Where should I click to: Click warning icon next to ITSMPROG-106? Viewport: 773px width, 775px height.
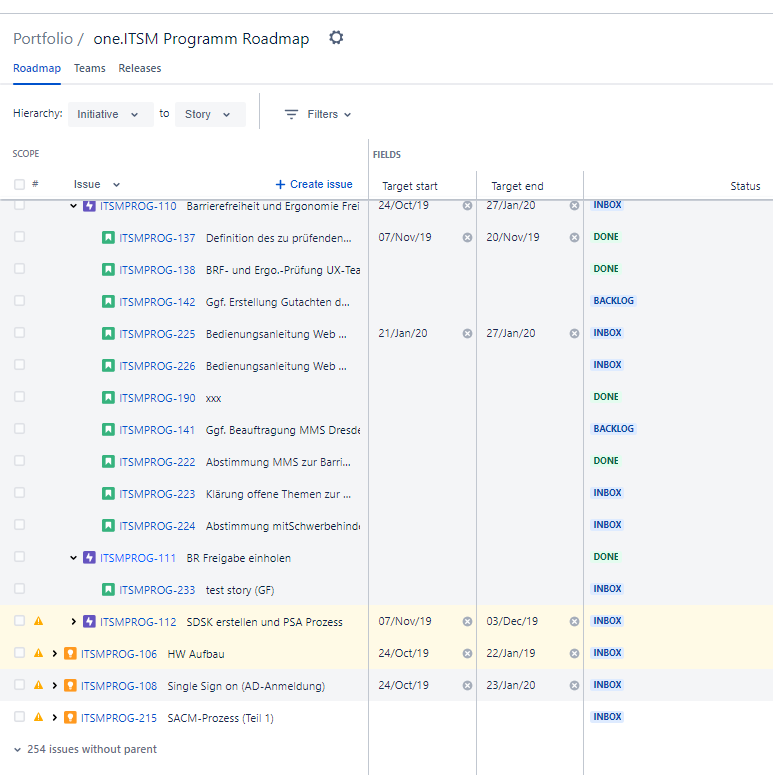[39, 653]
